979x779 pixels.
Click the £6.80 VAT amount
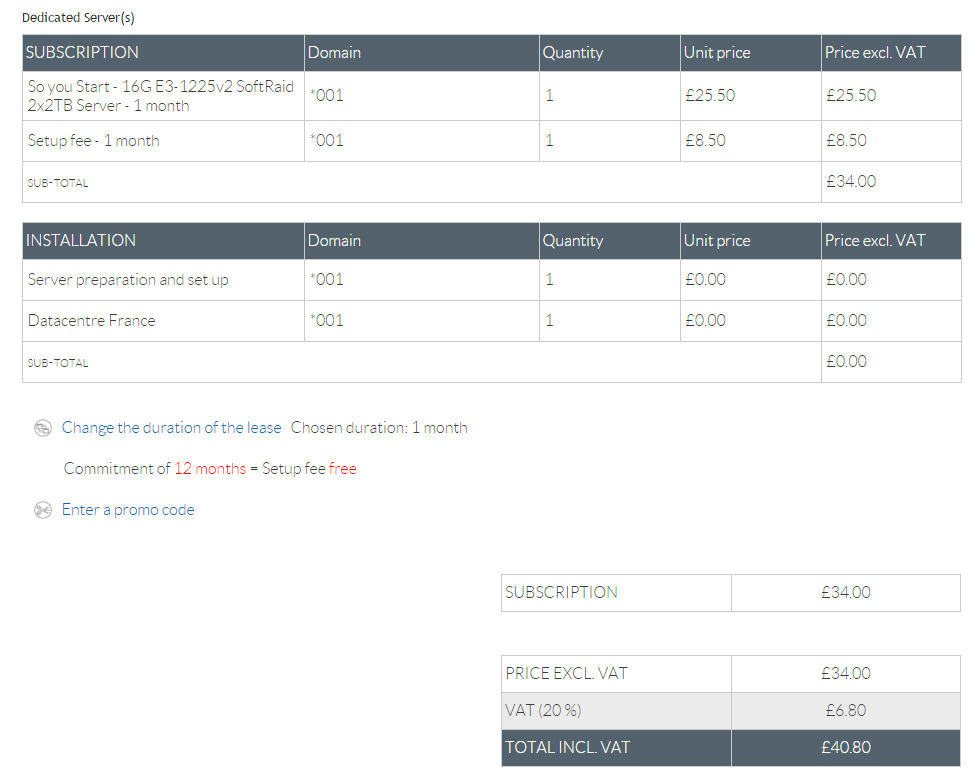pyautogui.click(x=846, y=710)
